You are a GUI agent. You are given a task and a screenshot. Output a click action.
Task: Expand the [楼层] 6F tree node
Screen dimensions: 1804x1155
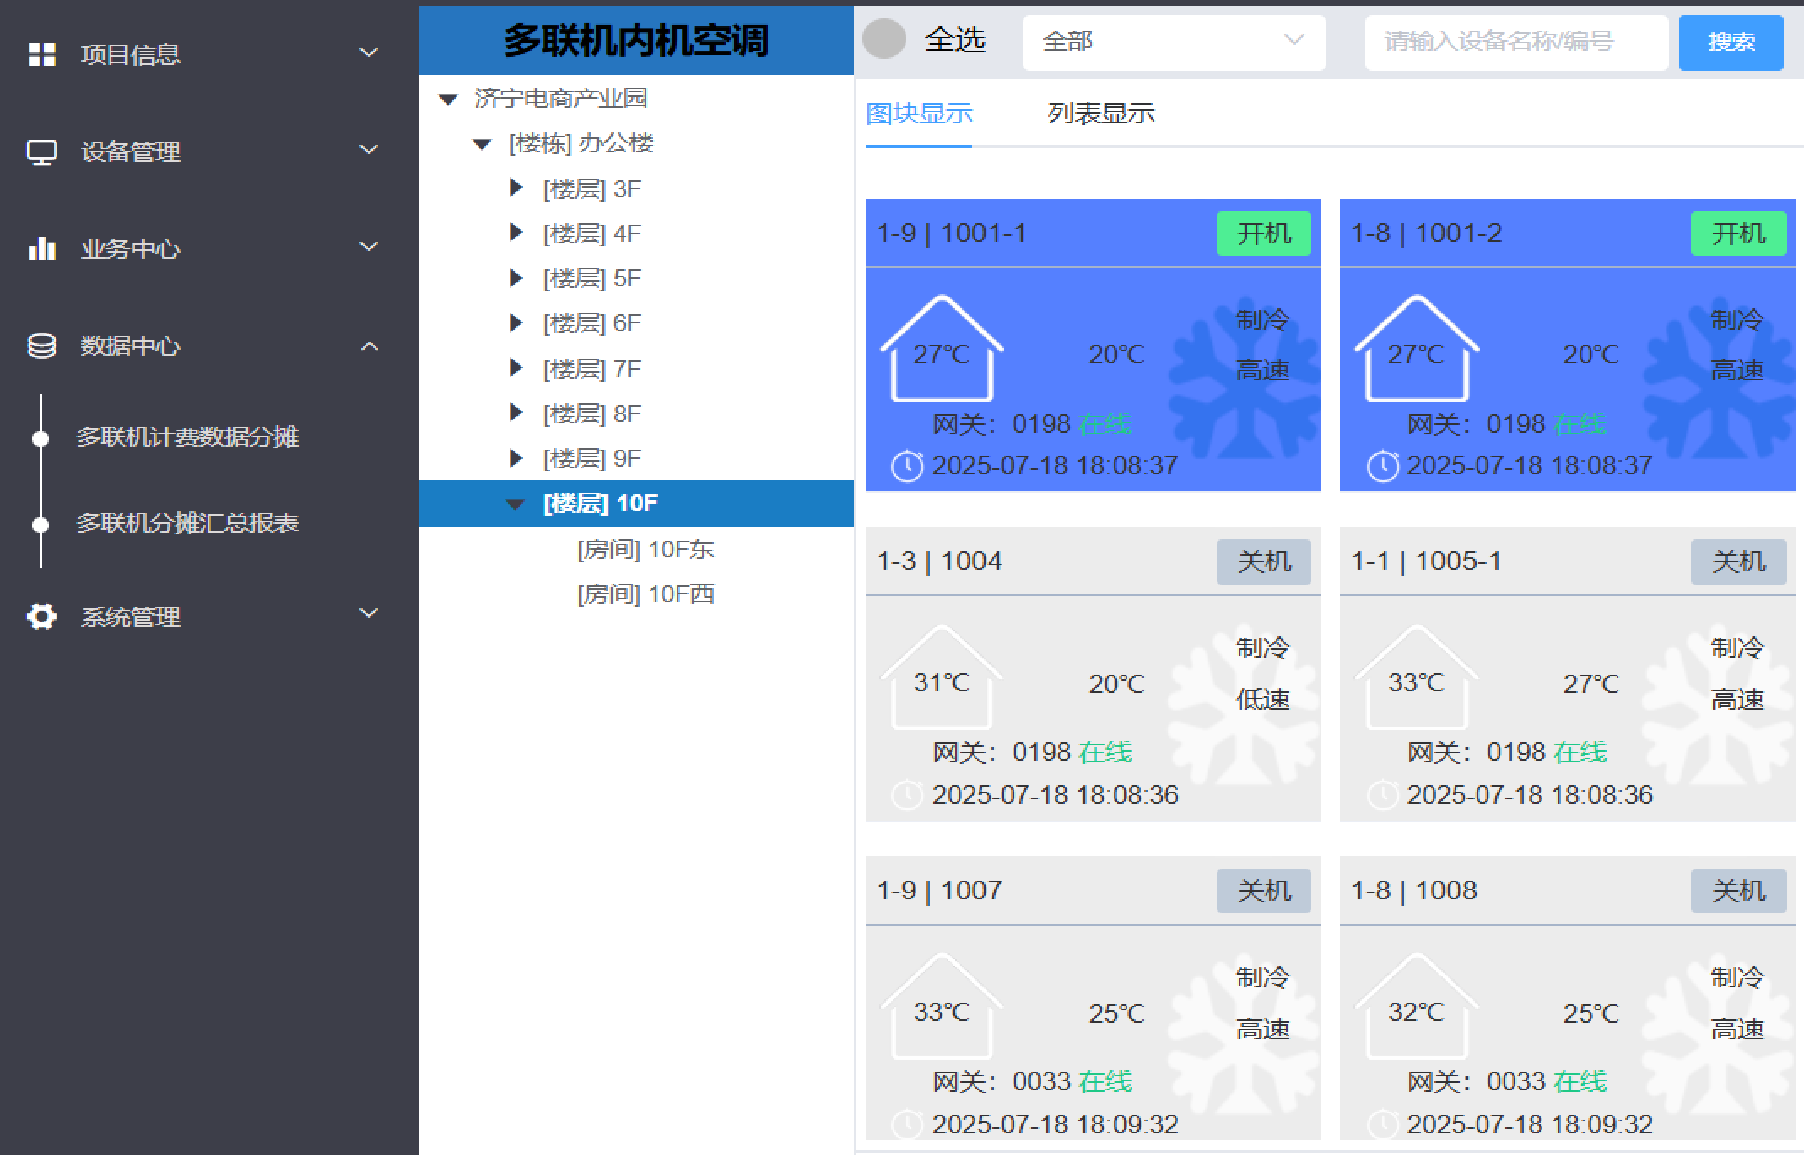pos(516,322)
